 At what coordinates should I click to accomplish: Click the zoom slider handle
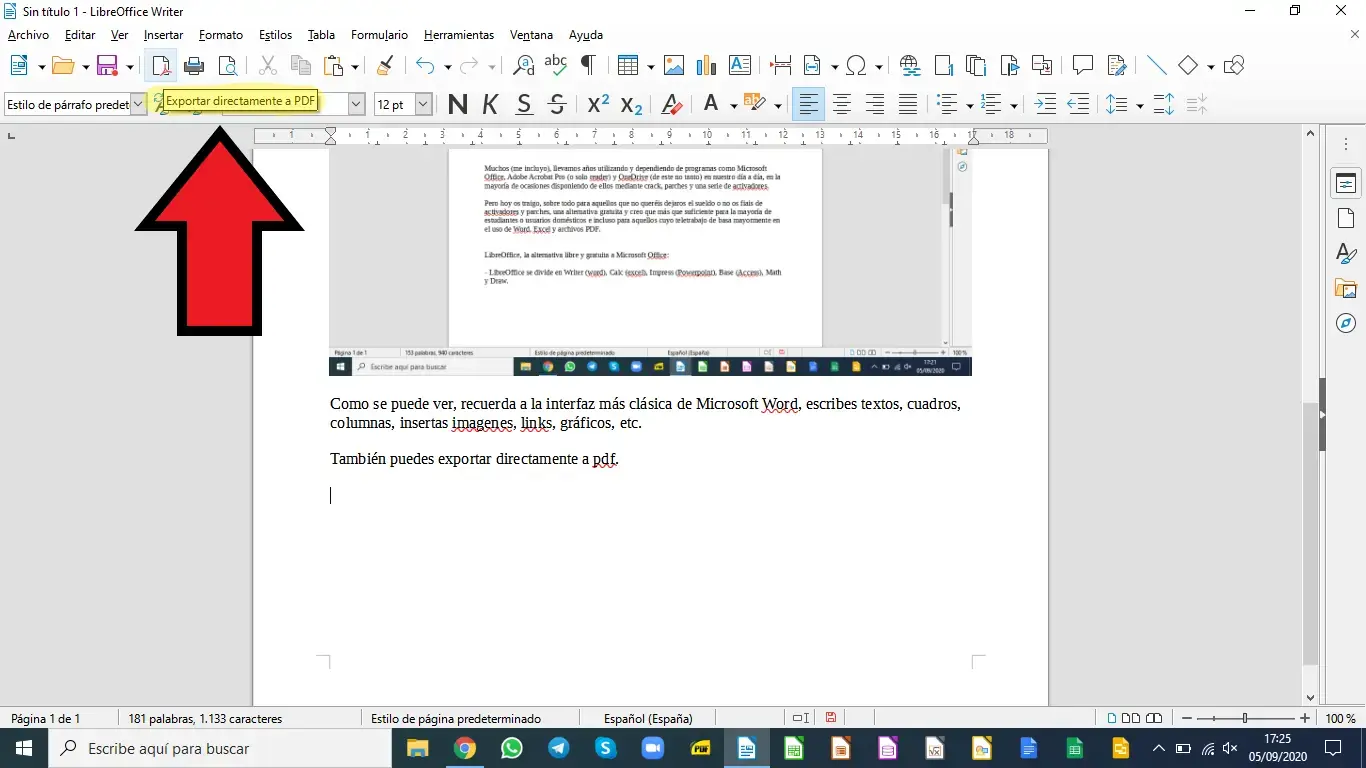(1245, 718)
